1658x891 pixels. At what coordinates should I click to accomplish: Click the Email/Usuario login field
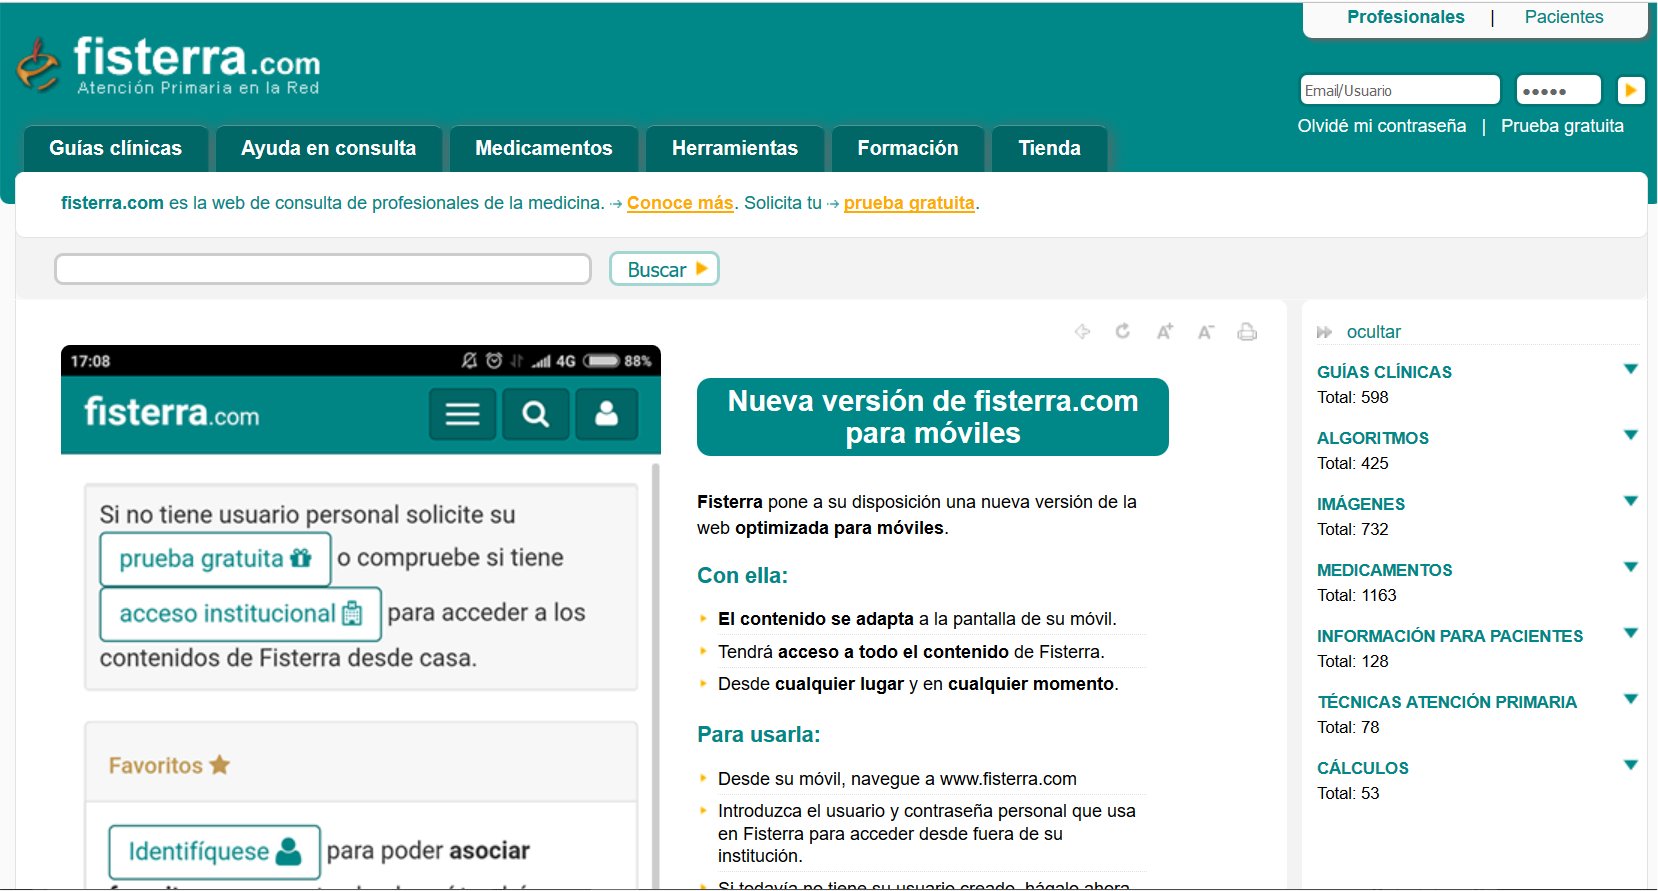point(1399,90)
